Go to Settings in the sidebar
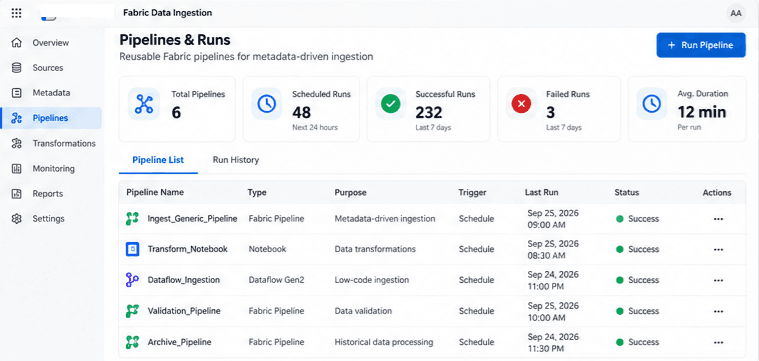Screen dimensions: 759x361 [51, 219]
